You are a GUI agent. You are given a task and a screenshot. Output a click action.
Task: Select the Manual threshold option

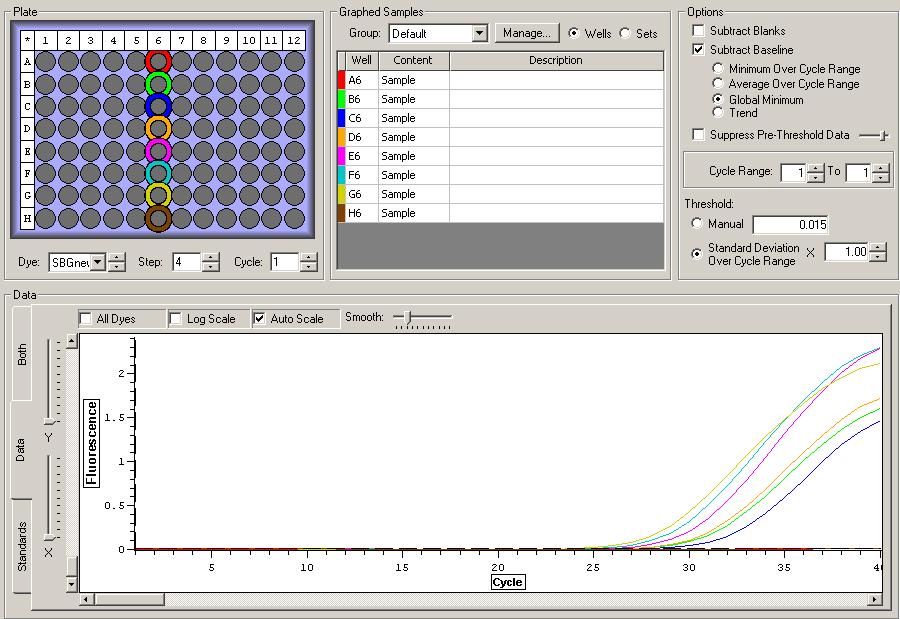pyautogui.click(x=697, y=223)
